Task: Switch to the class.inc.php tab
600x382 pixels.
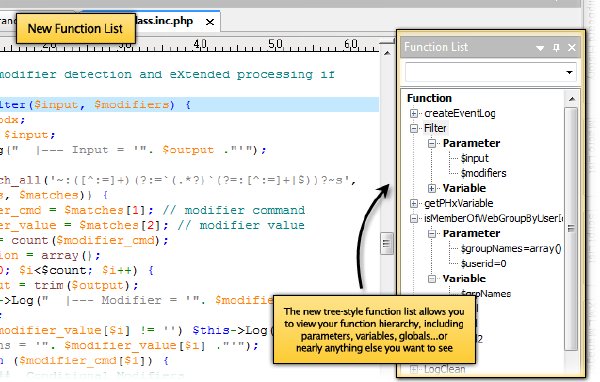Action: coord(165,21)
